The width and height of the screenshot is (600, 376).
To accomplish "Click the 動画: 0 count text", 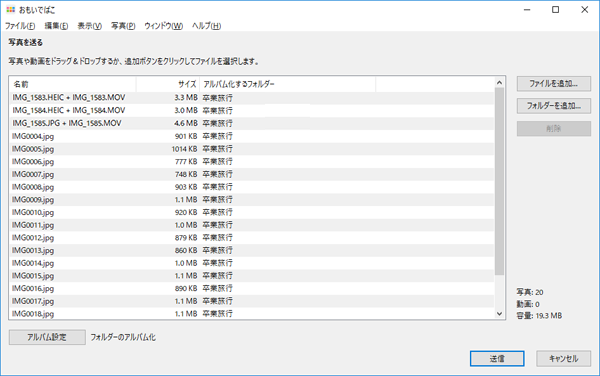I will (528, 304).
